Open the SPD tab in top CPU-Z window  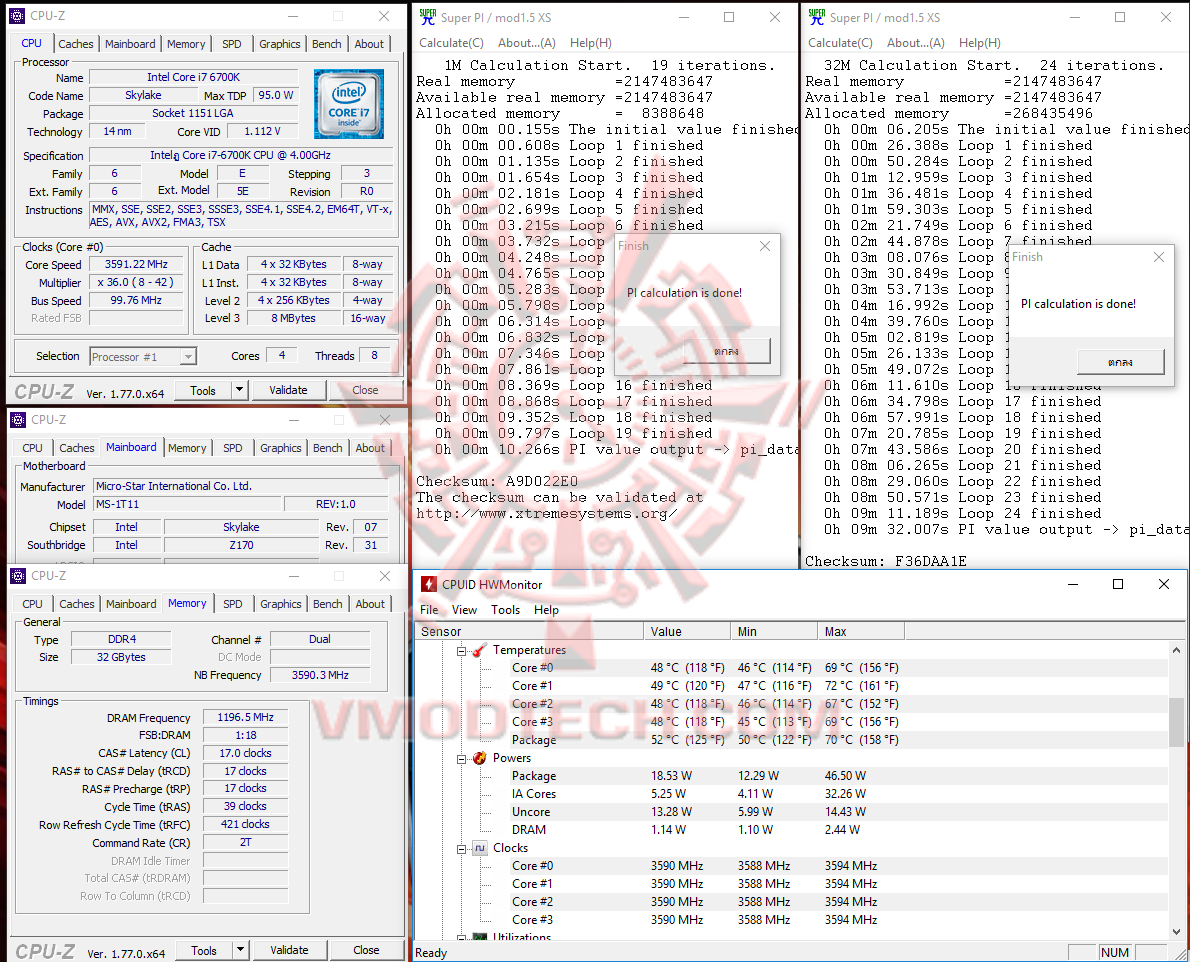click(x=231, y=44)
